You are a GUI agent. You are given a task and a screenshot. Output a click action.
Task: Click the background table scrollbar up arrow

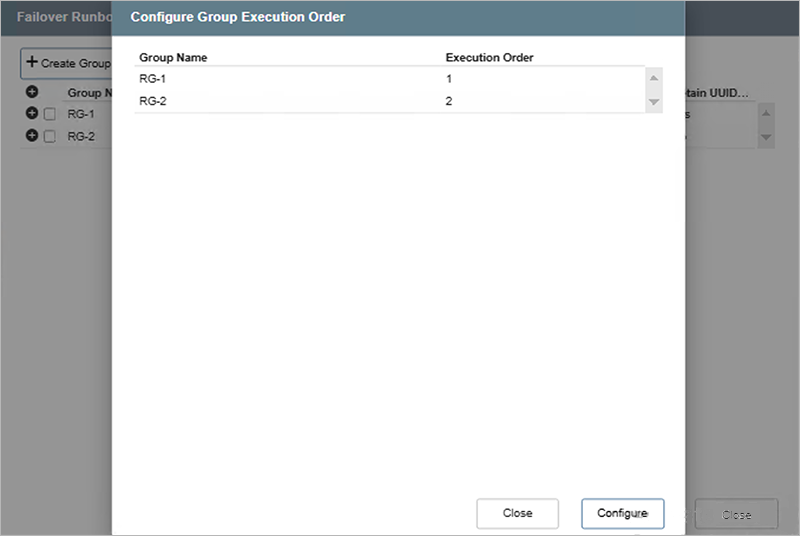tap(766, 113)
